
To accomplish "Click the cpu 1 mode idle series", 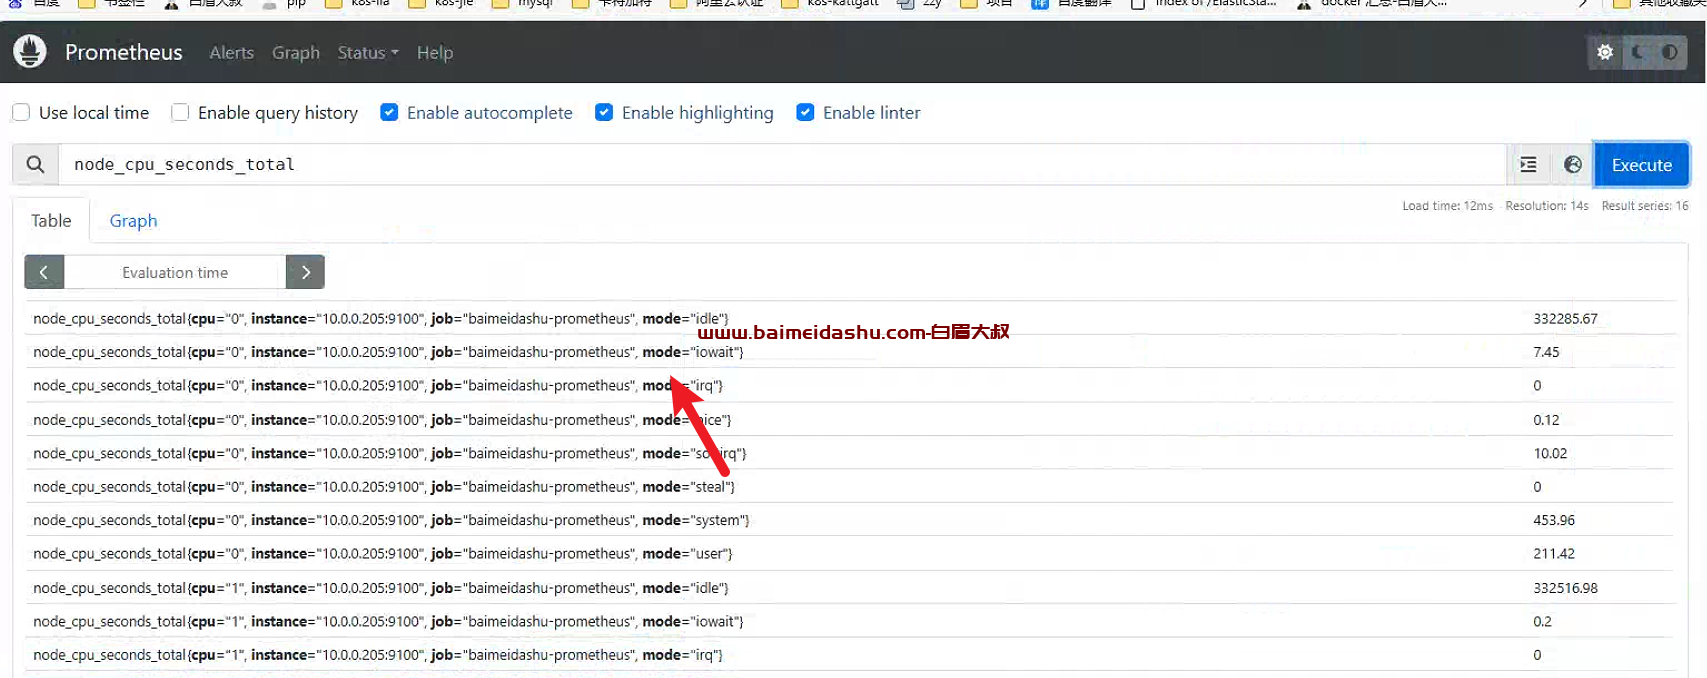I will click(849, 588).
